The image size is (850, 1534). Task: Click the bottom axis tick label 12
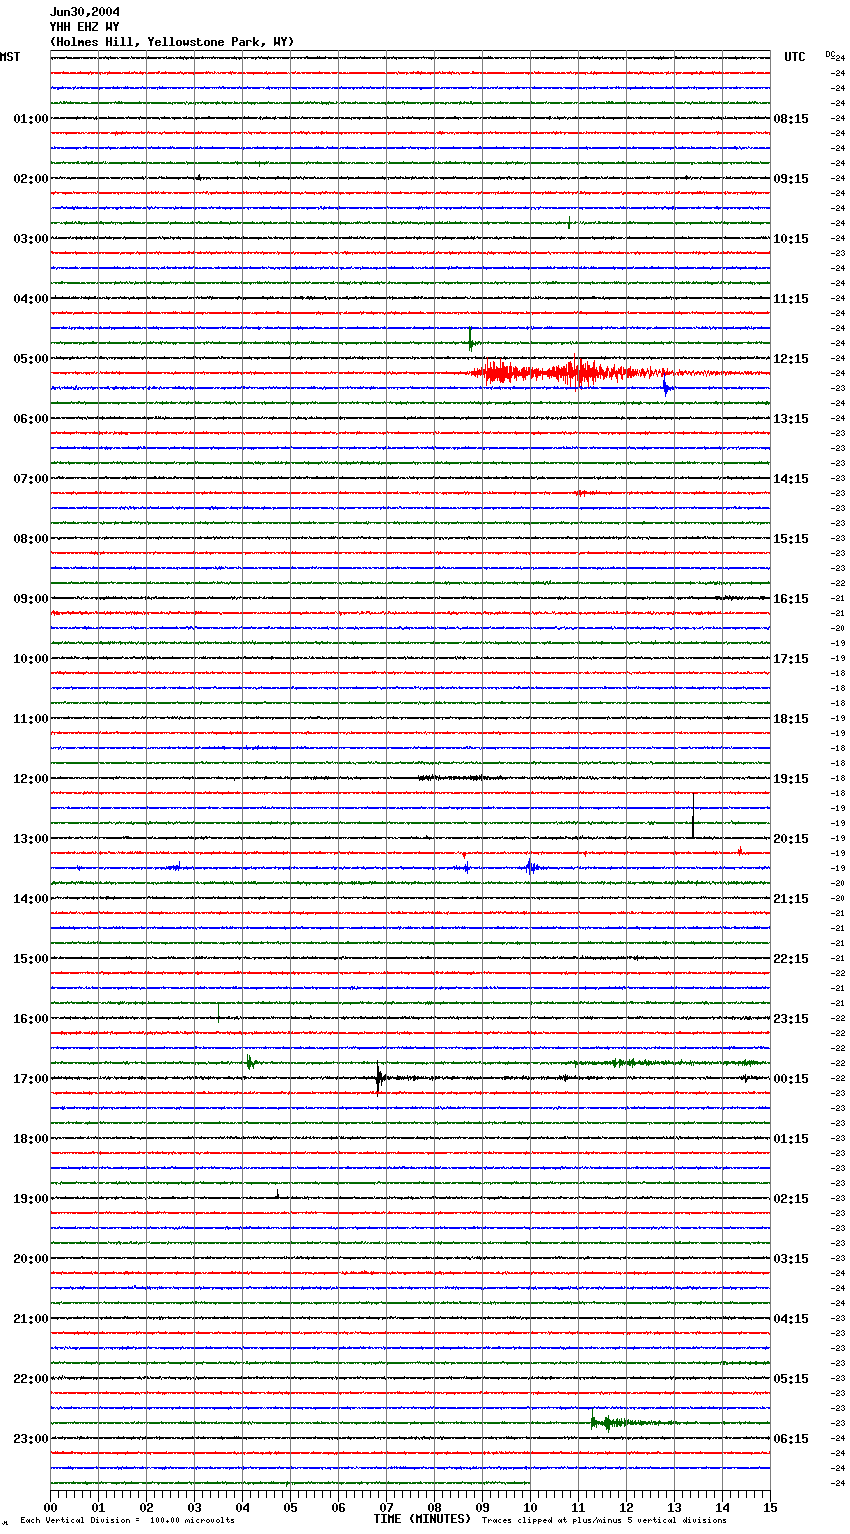coord(626,1507)
